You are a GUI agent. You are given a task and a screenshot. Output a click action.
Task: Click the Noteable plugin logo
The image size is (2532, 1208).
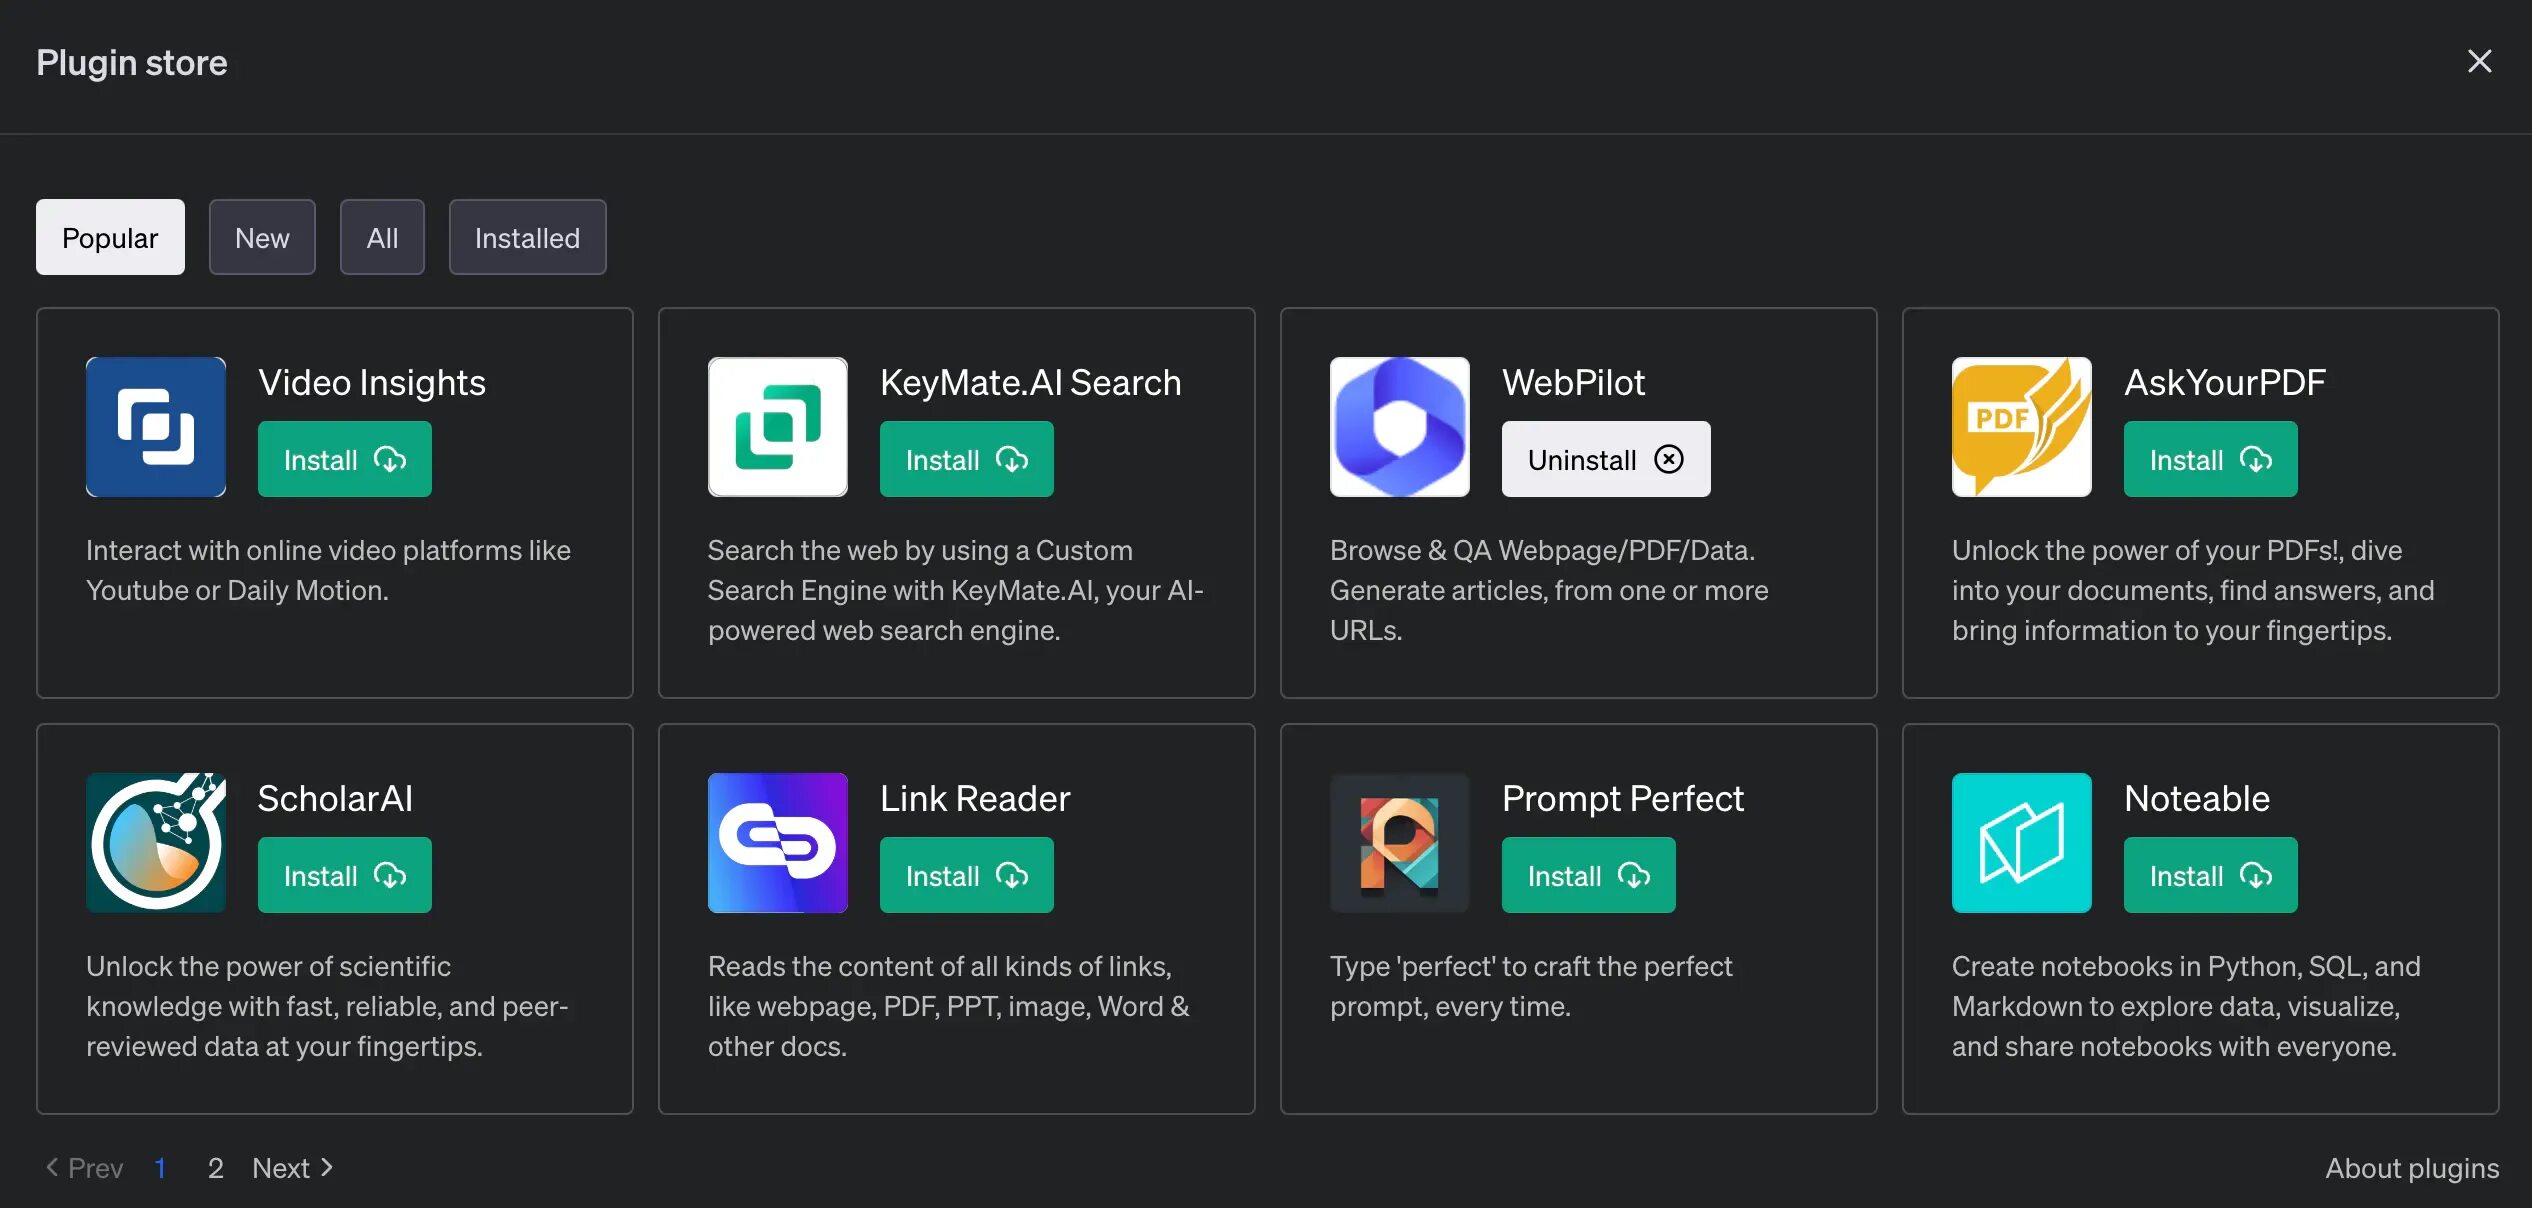click(2022, 843)
